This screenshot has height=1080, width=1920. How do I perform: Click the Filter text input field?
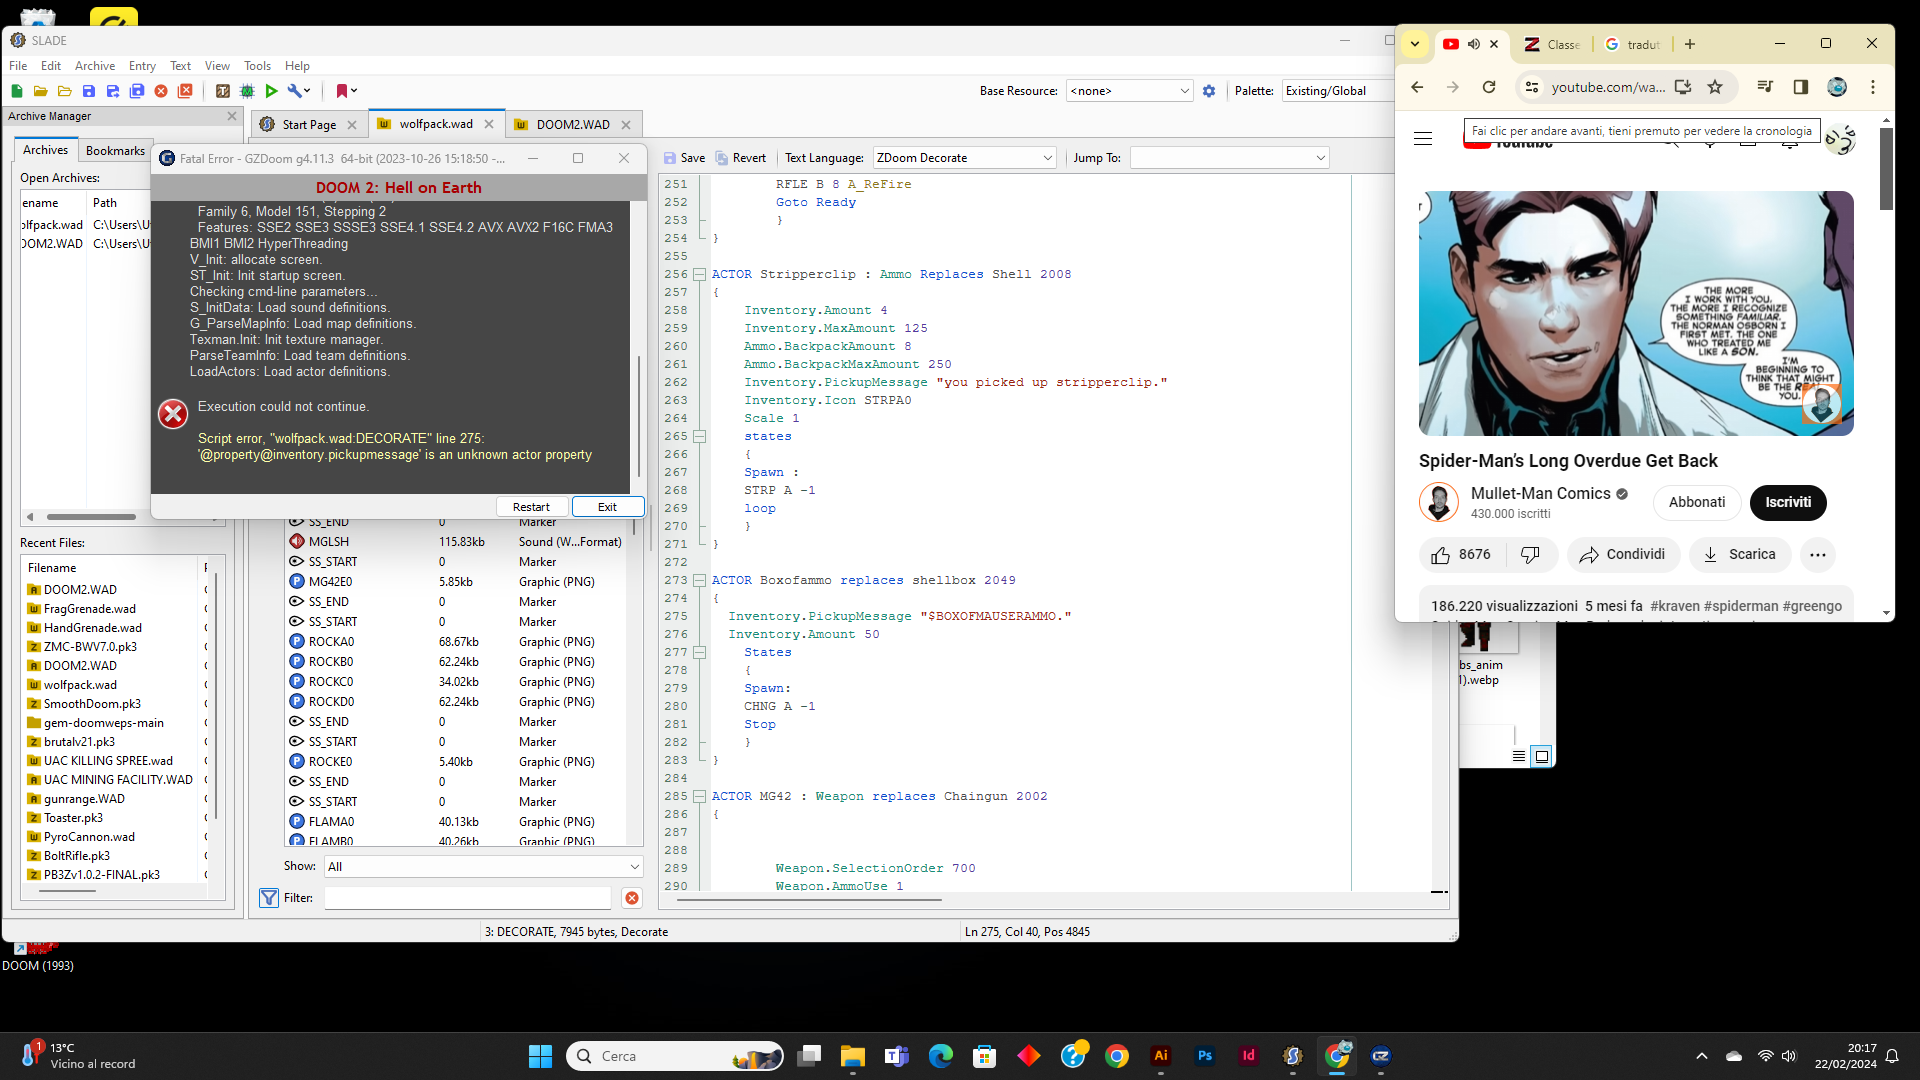pyautogui.click(x=467, y=898)
